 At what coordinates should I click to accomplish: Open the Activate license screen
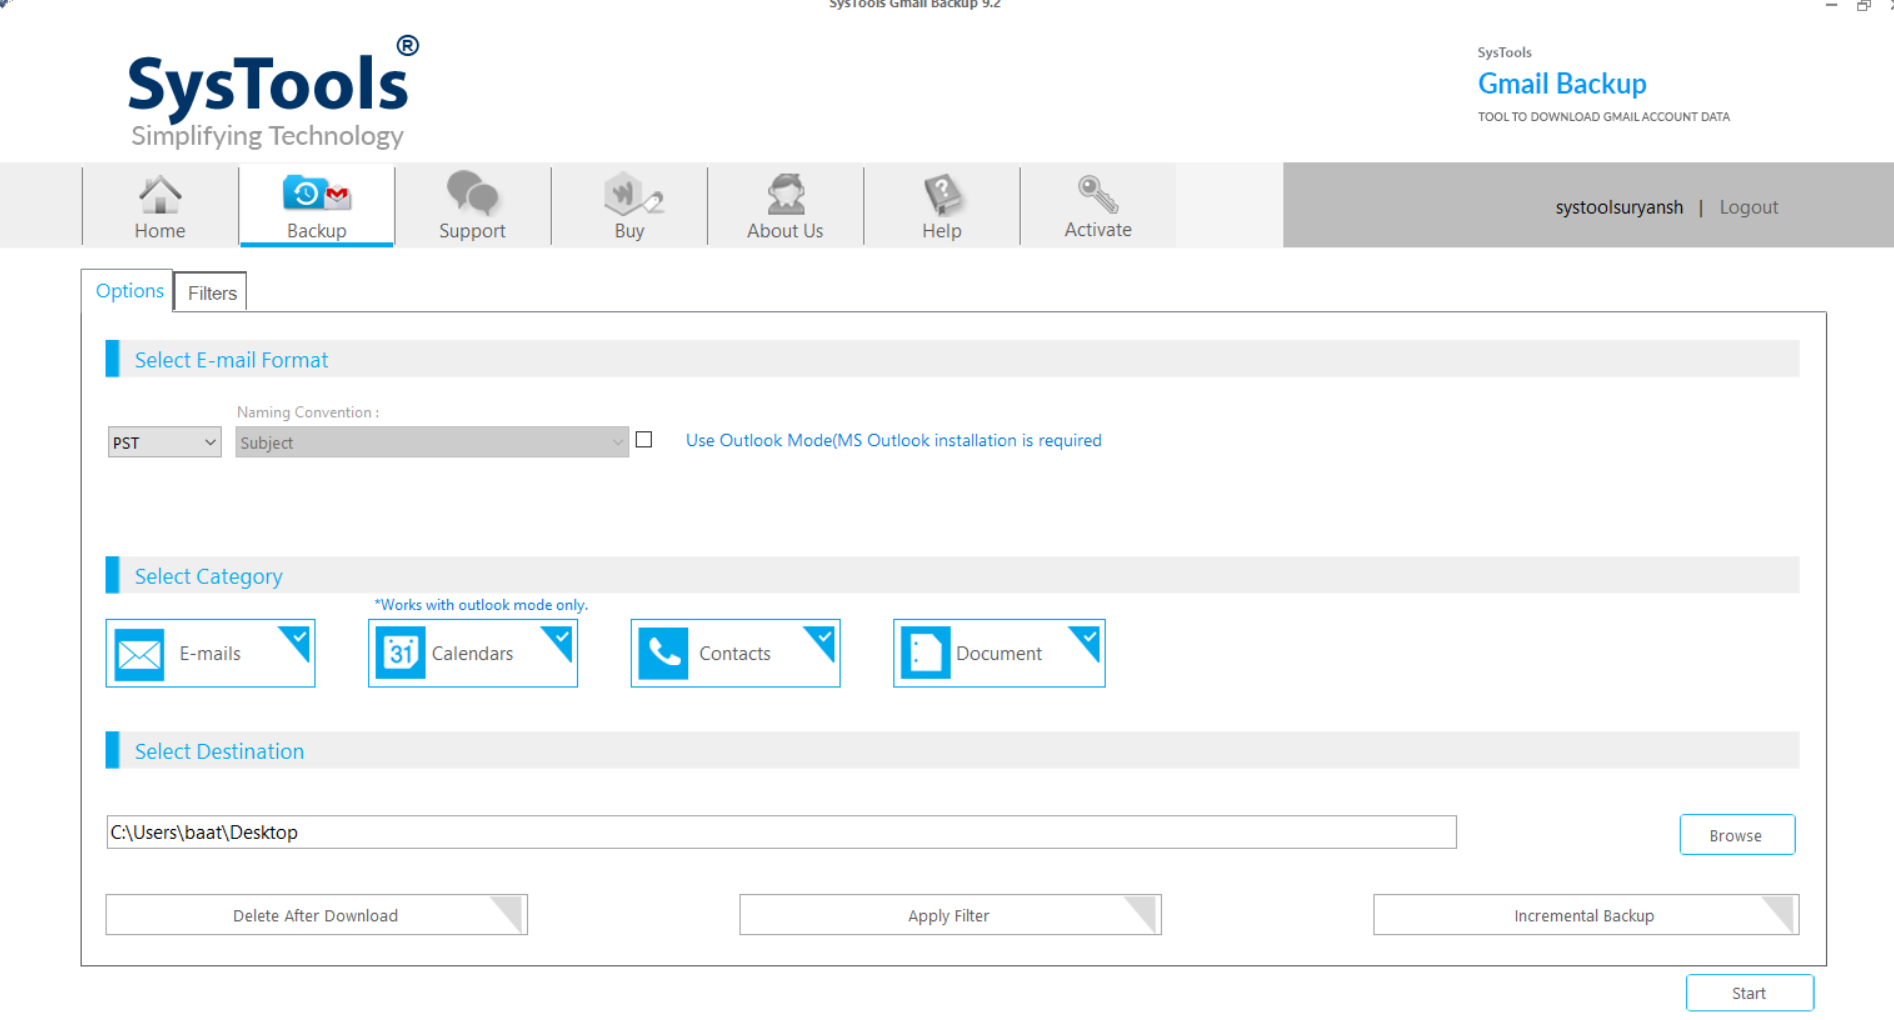coord(1097,205)
